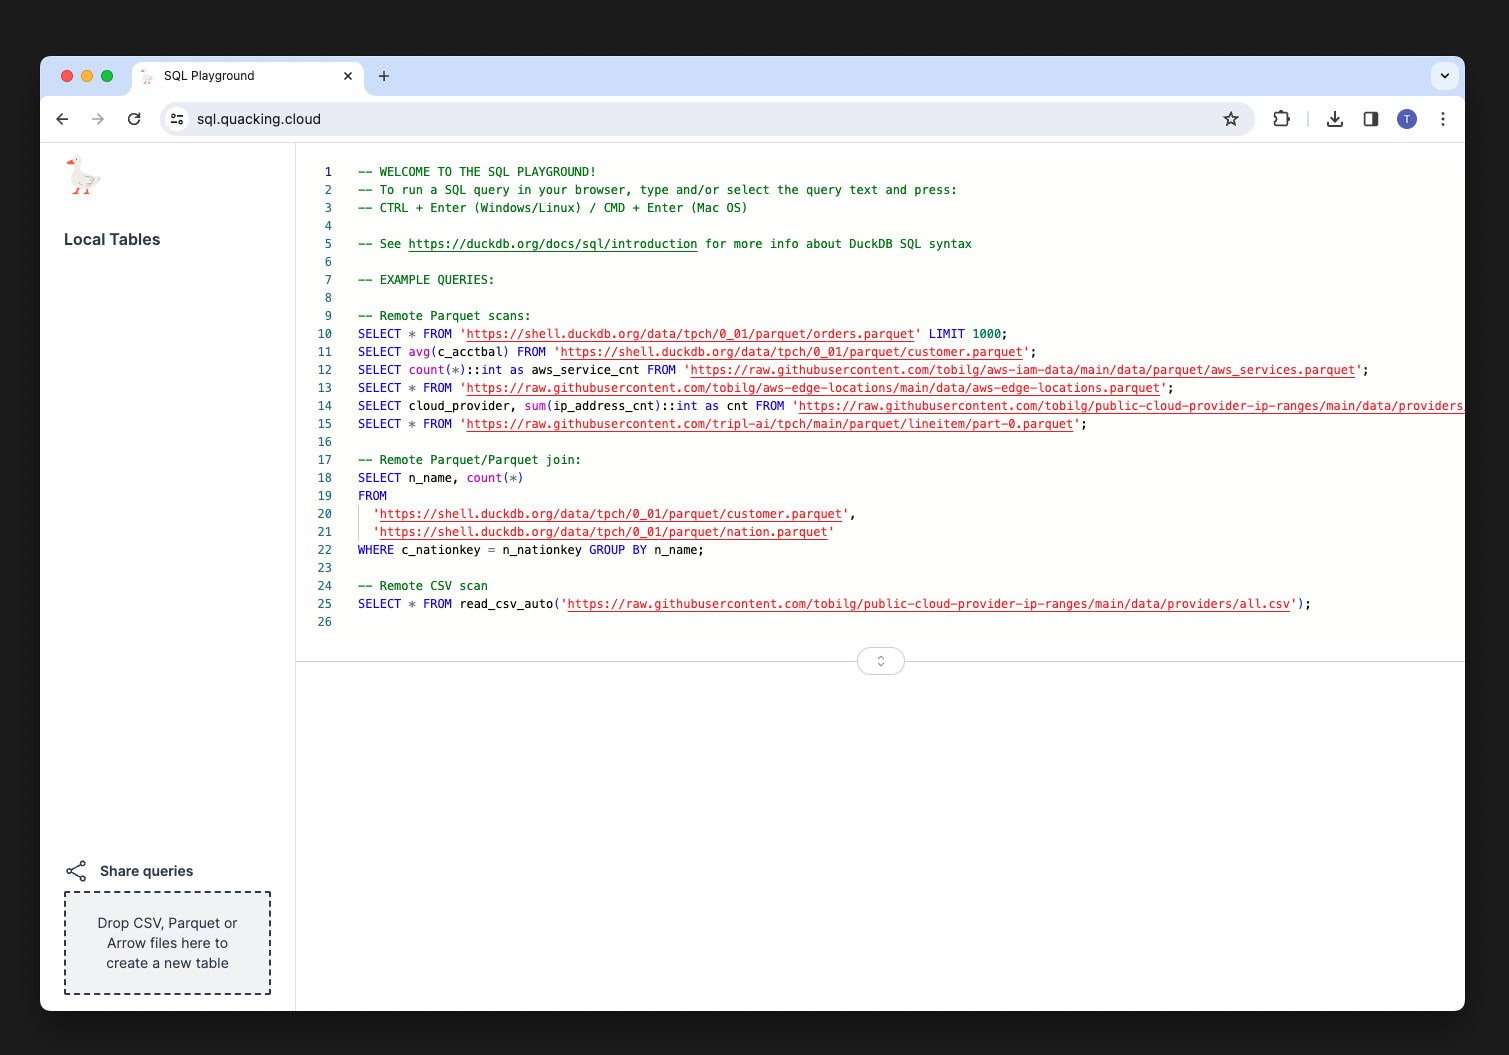Open the providers all.csv link
This screenshot has height=1055, width=1509.
928,604
